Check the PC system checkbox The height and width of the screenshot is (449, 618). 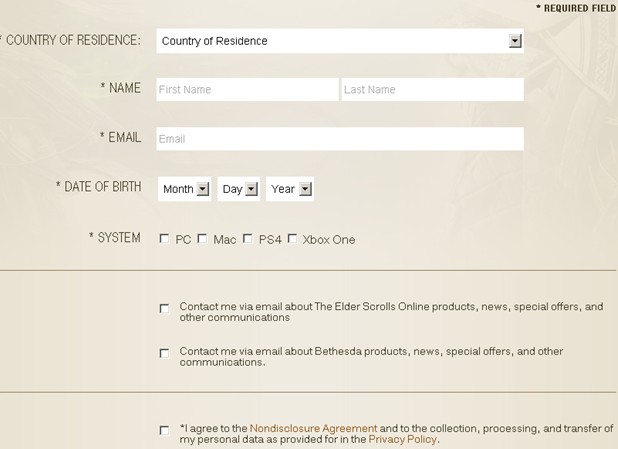coord(164,239)
